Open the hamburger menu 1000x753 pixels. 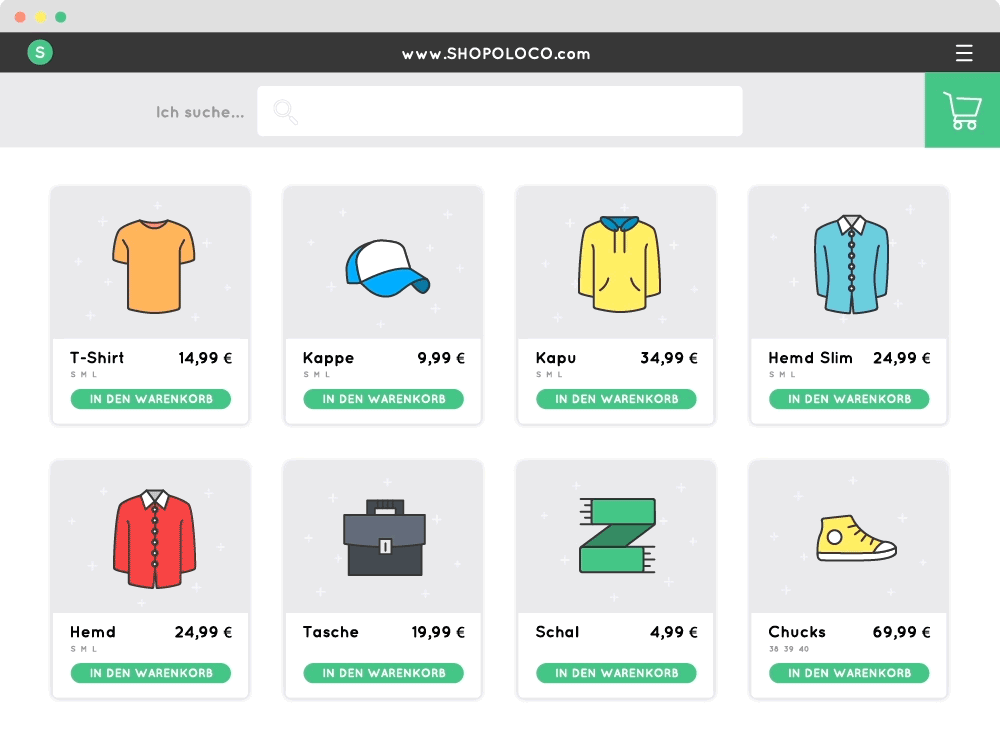(964, 53)
